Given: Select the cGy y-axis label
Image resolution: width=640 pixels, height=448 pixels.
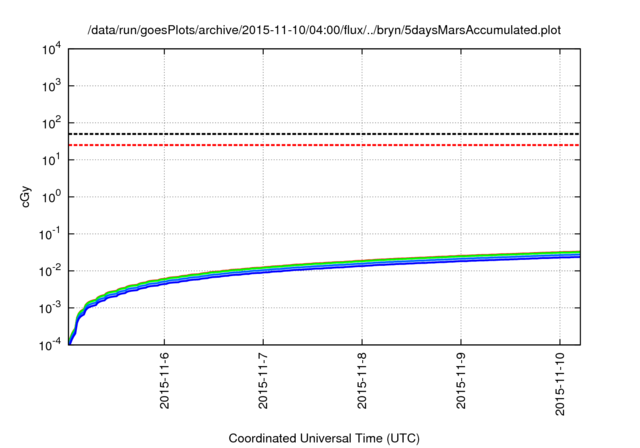Looking at the screenshot, I should pyautogui.click(x=26, y=197).
